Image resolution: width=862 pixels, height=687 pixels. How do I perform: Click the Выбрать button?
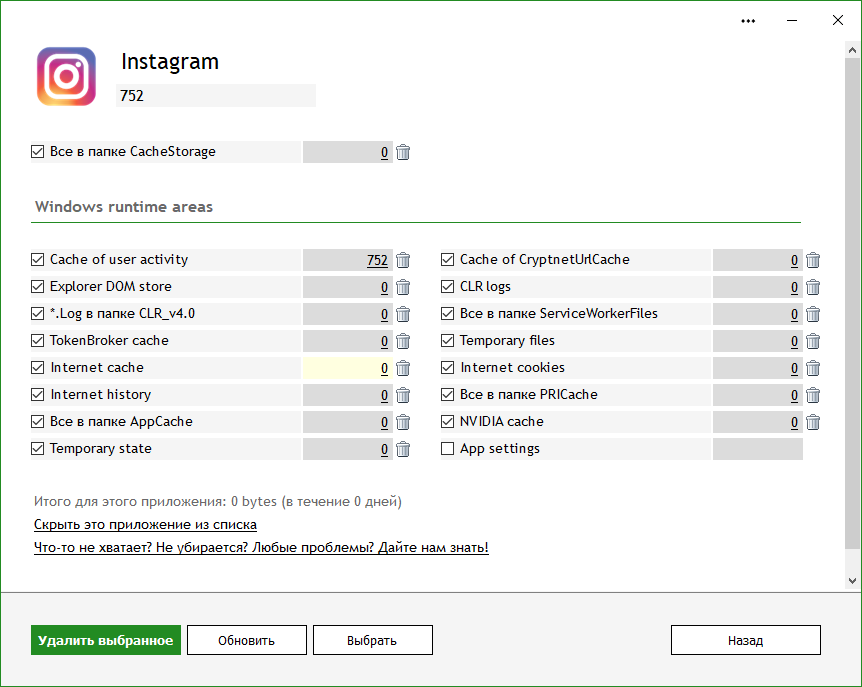(x=372, y=640)
